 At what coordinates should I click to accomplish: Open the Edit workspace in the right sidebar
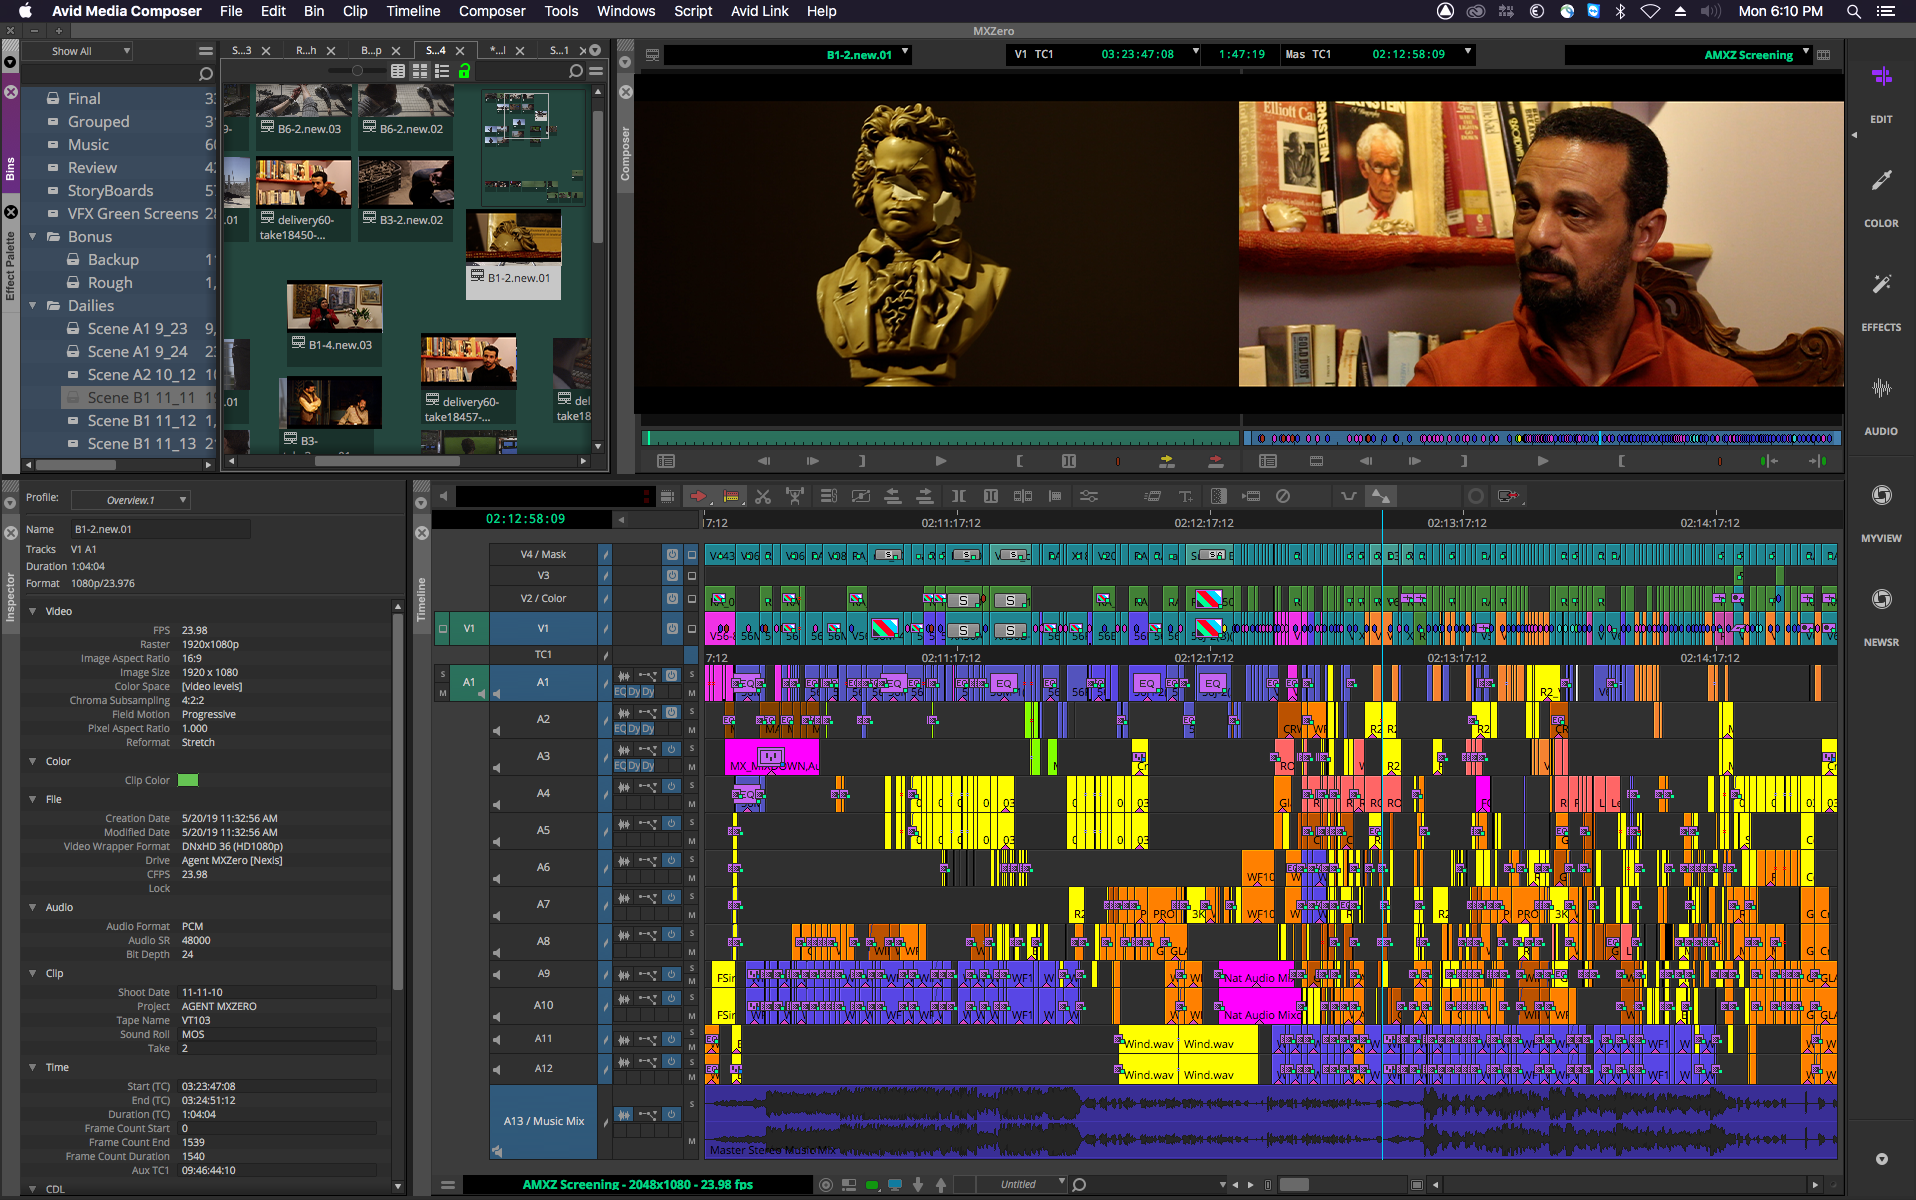[x=1881, y=92]
